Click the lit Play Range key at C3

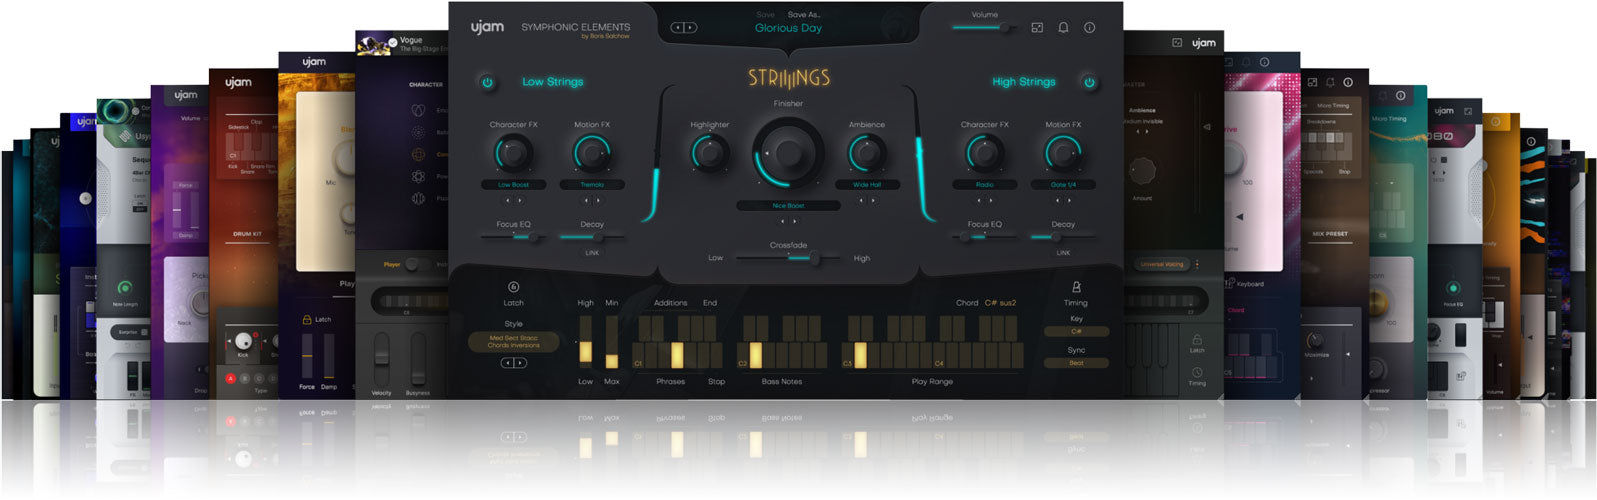click(x=860, y=355)
